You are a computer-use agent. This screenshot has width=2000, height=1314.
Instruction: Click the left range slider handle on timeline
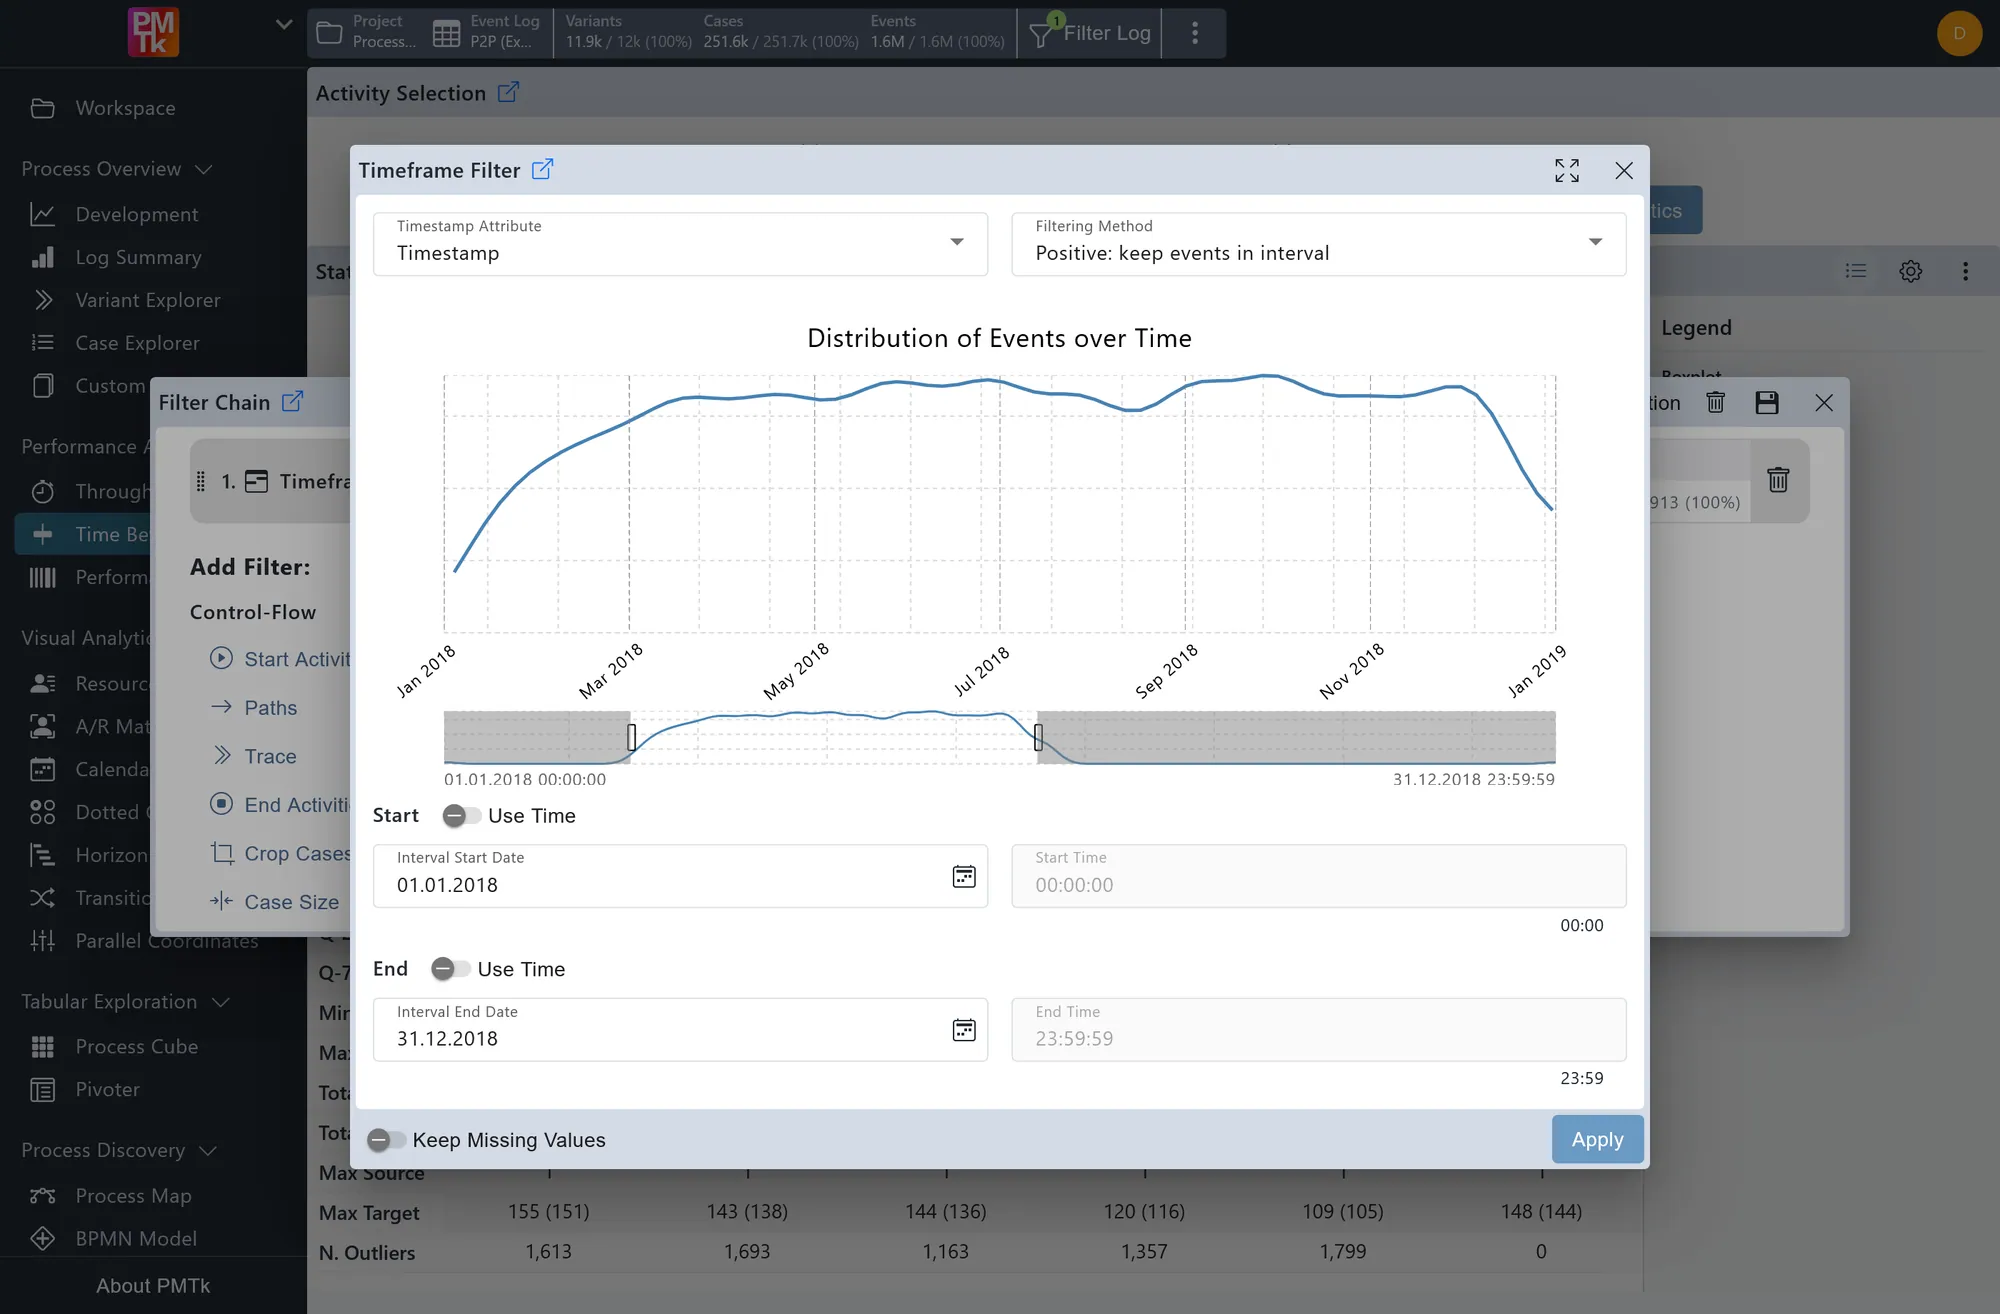[x=632, y=738]
